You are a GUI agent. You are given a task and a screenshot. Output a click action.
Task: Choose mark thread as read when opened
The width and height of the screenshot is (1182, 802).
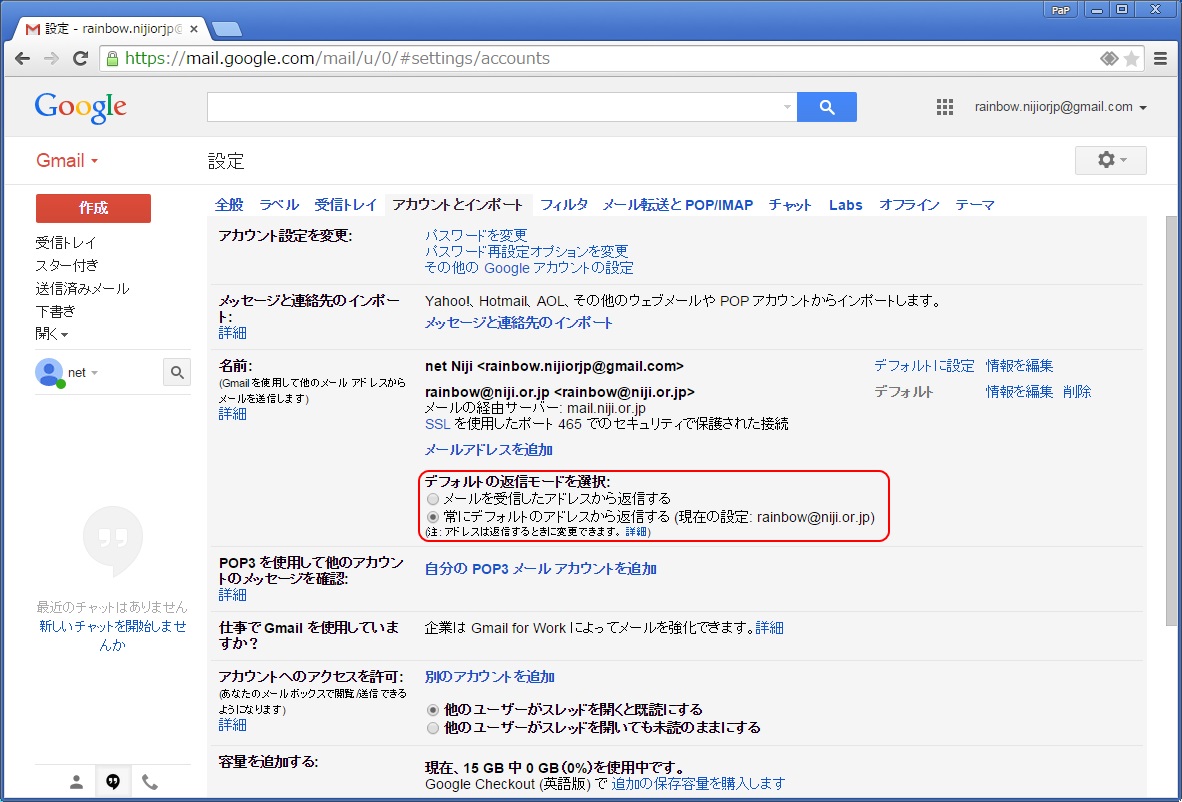433,710
